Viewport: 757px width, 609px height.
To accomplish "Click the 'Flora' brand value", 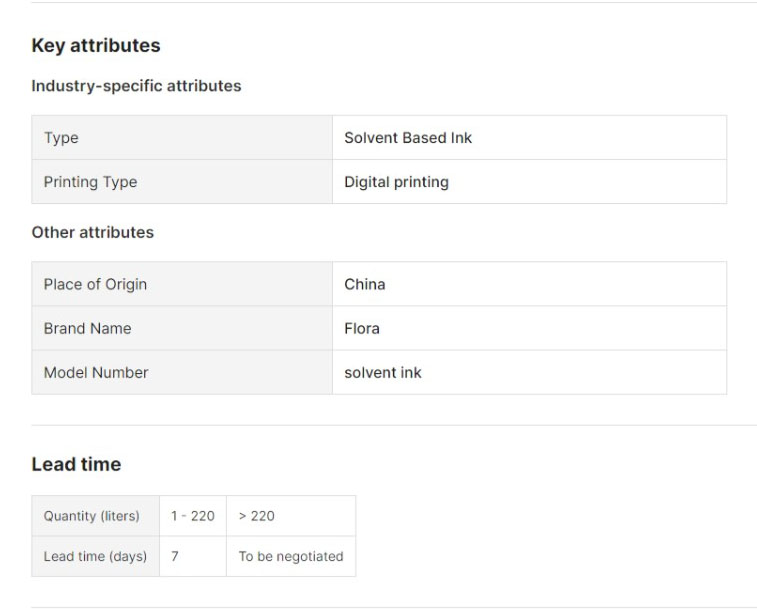I will pyautogui.click(x=362, y=328).
